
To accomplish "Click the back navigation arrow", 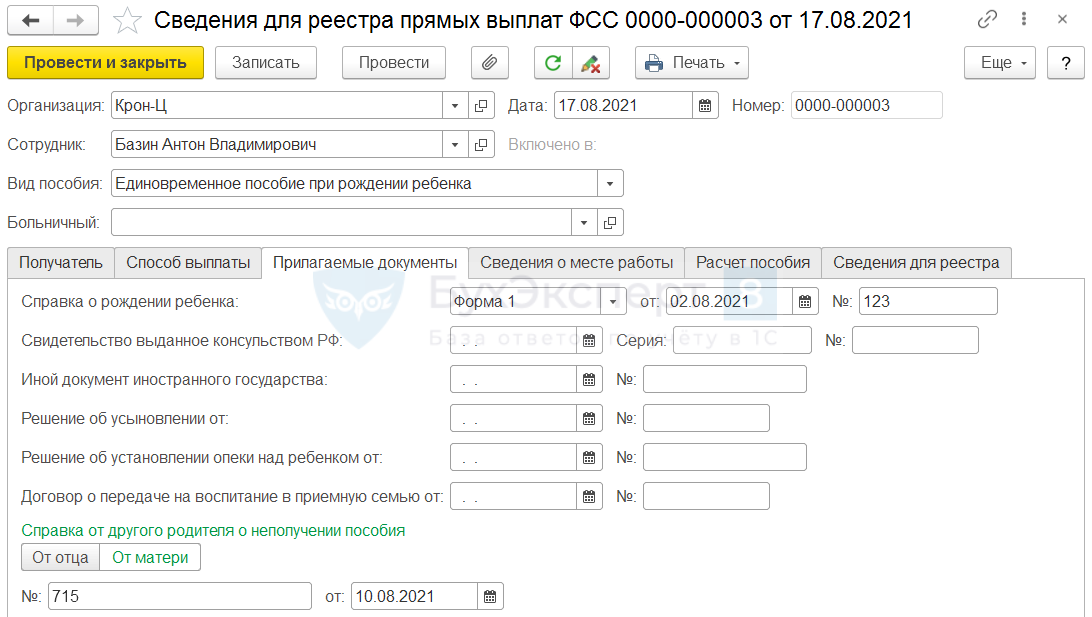I will 31,21.
